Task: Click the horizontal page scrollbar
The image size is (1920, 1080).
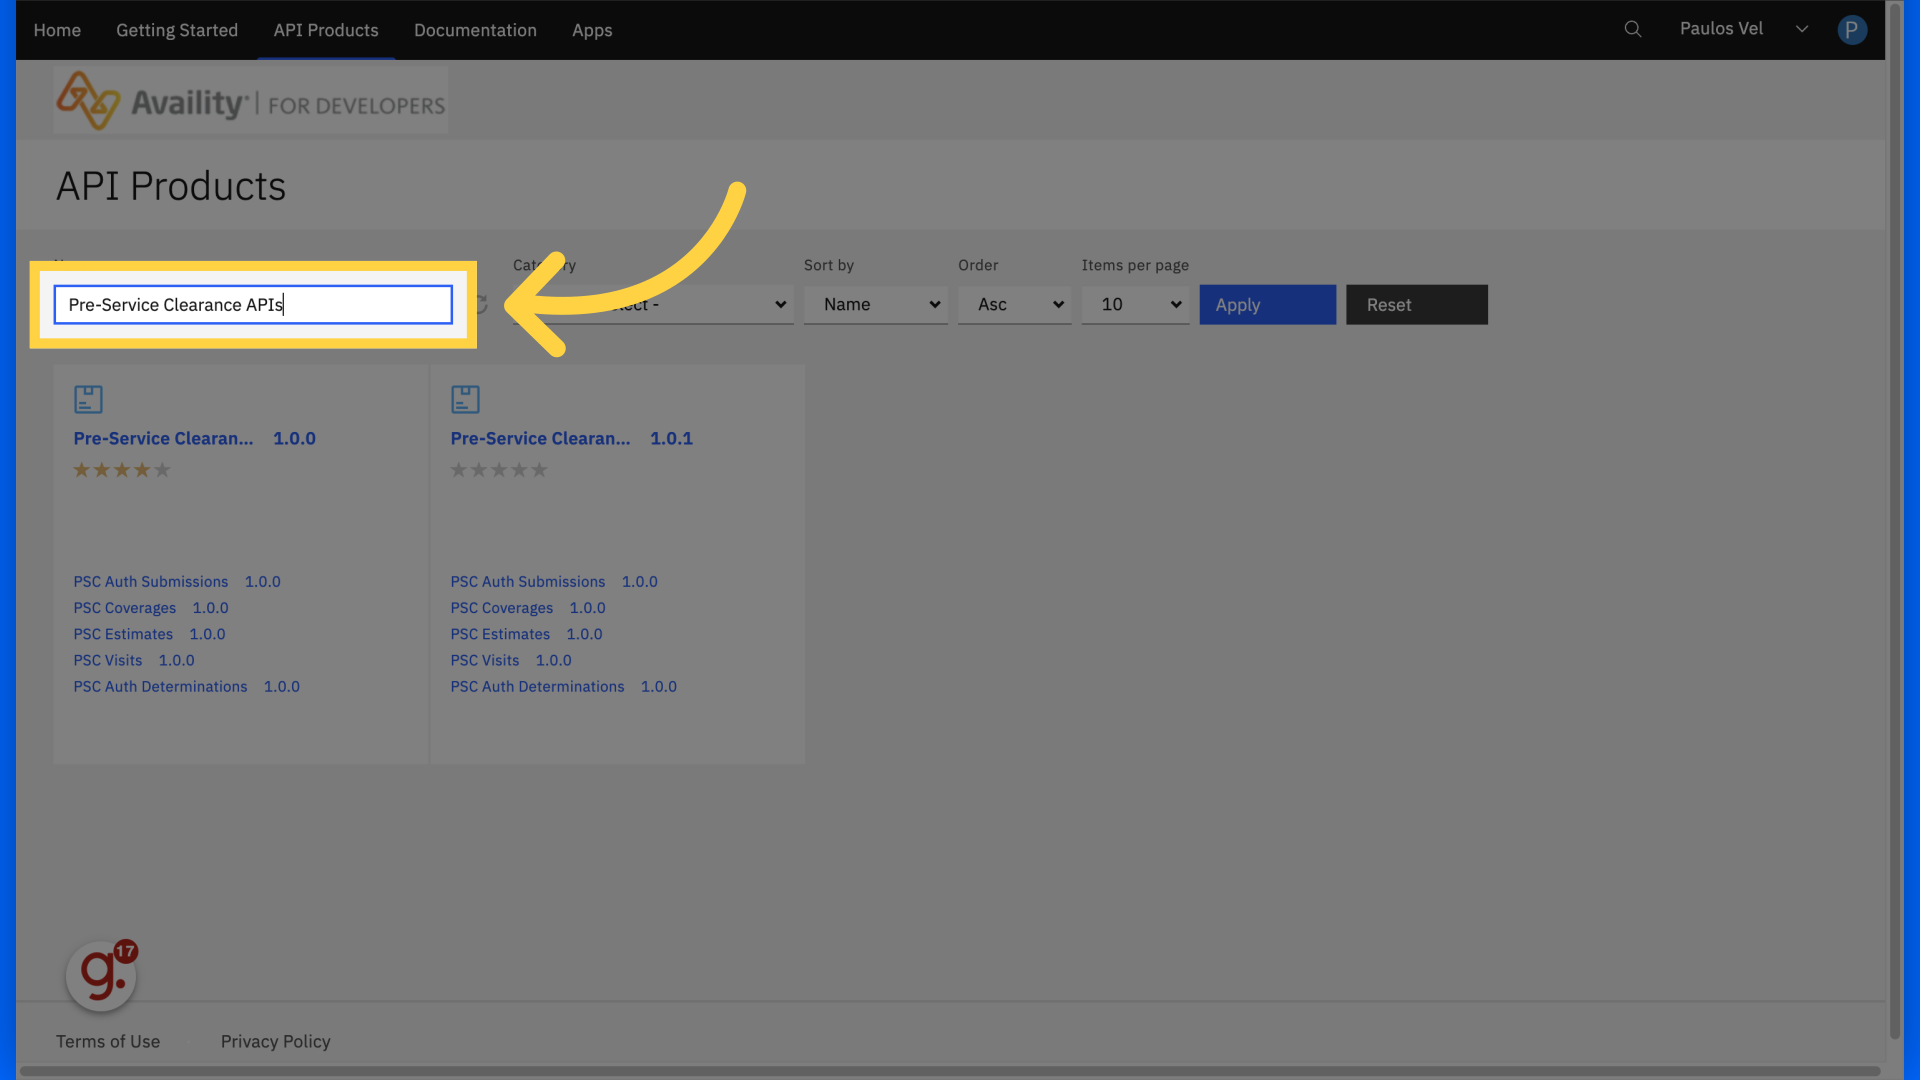Action: (950, 1071)
